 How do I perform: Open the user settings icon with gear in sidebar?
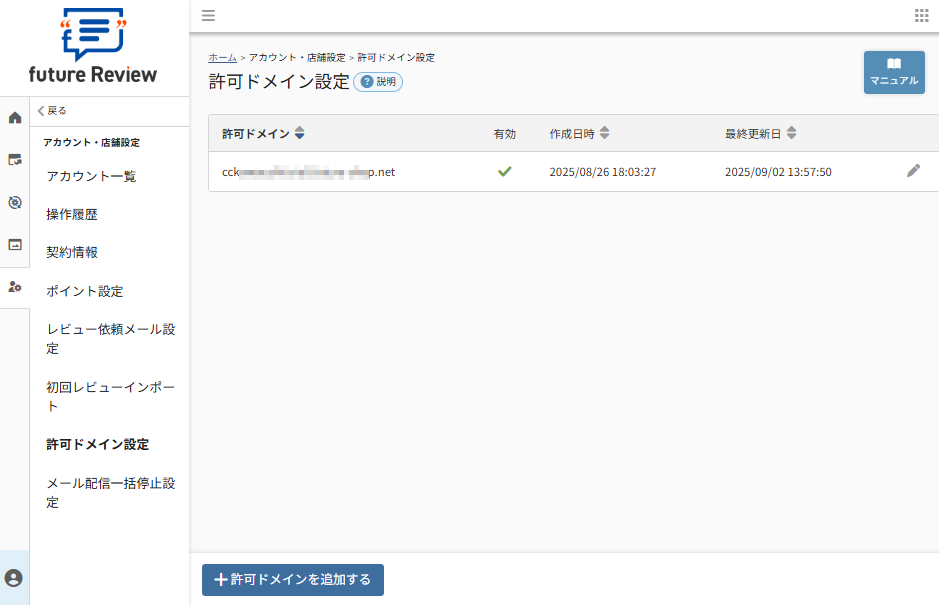pyautogui.click(x=14, y=288)
